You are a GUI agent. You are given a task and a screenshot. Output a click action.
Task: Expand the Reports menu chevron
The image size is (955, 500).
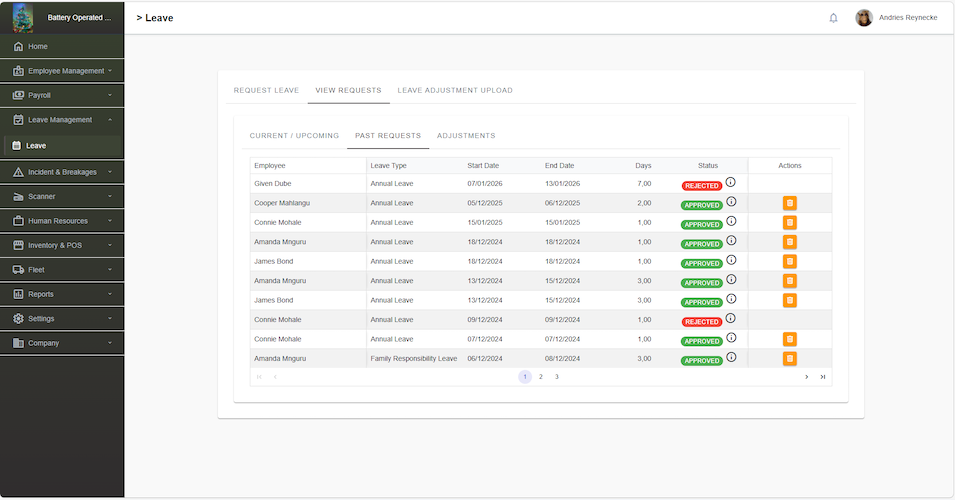click(x=110, y=294)
